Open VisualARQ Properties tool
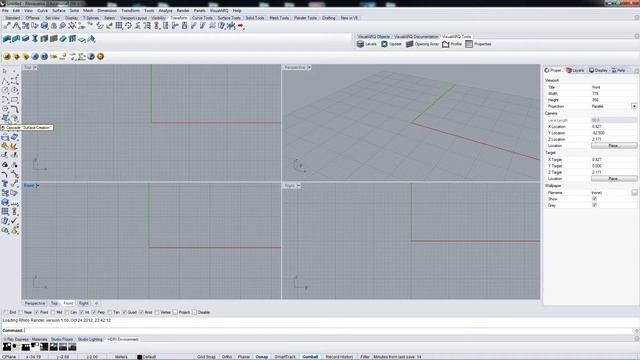 (x=478, y=44)
